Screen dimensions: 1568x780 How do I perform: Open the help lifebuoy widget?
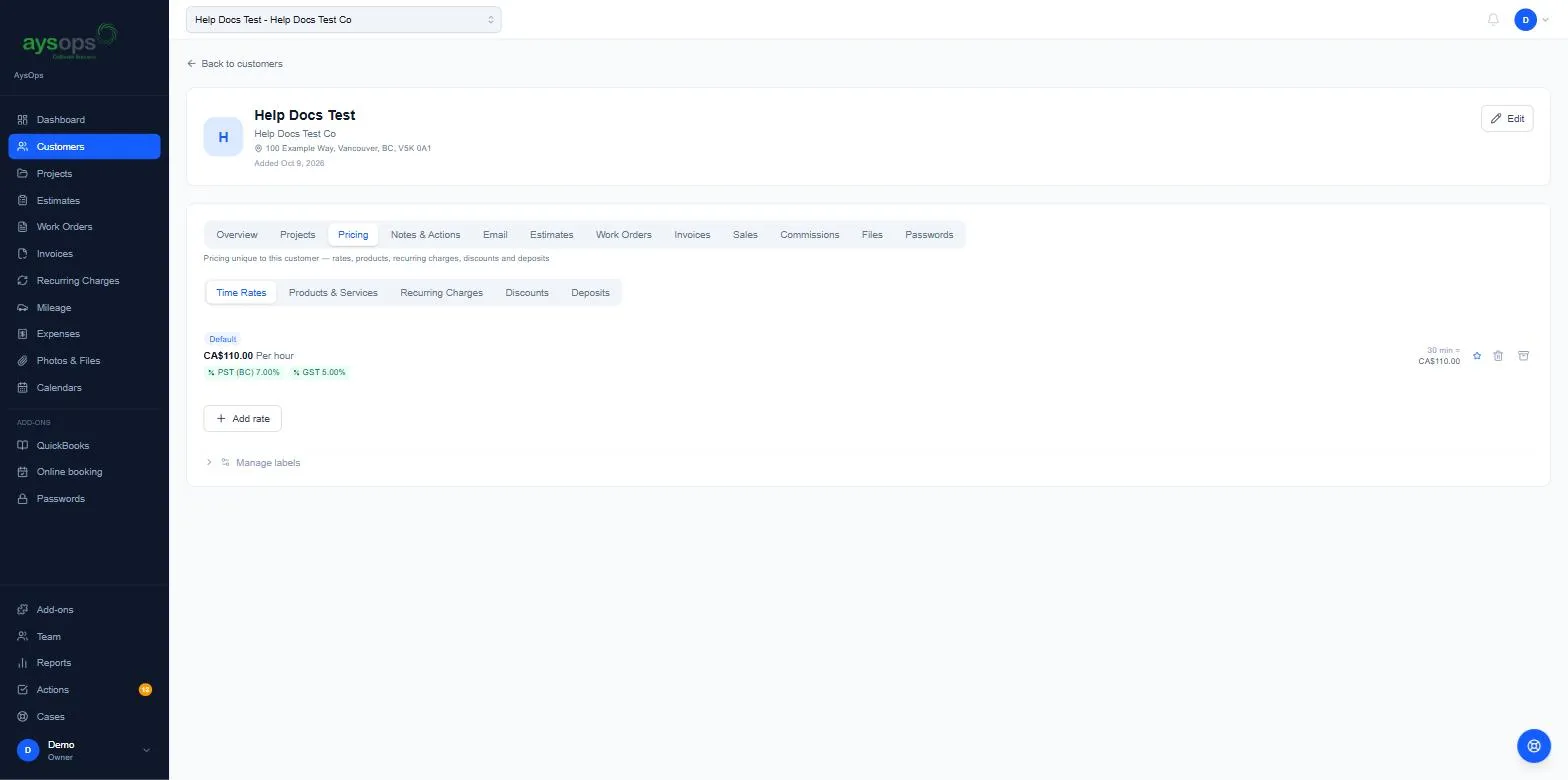[1534, 746]
